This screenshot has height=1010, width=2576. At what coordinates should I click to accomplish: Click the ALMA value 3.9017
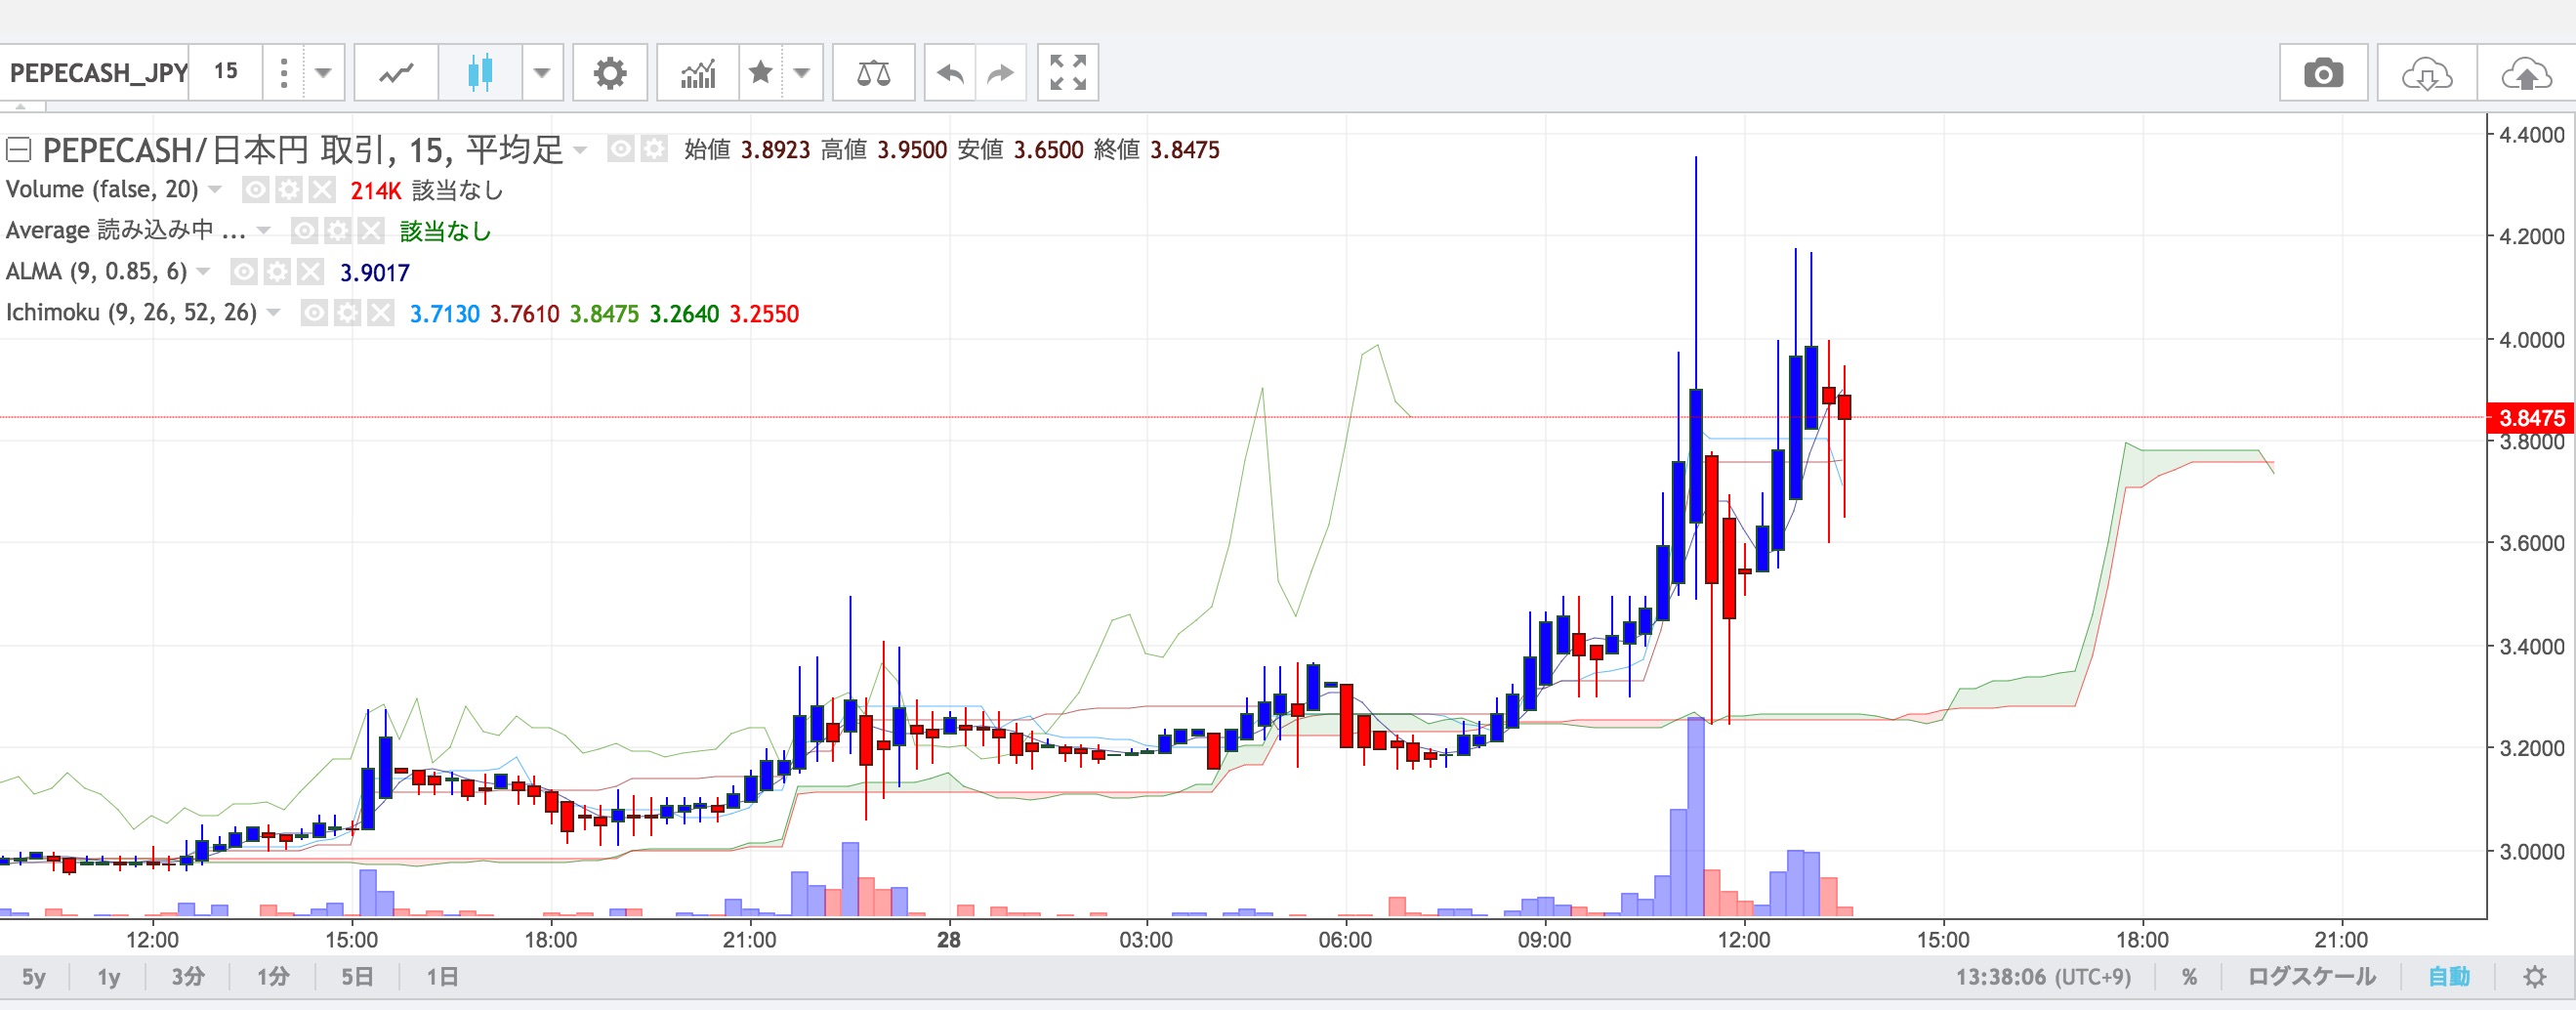click(375, 273)
